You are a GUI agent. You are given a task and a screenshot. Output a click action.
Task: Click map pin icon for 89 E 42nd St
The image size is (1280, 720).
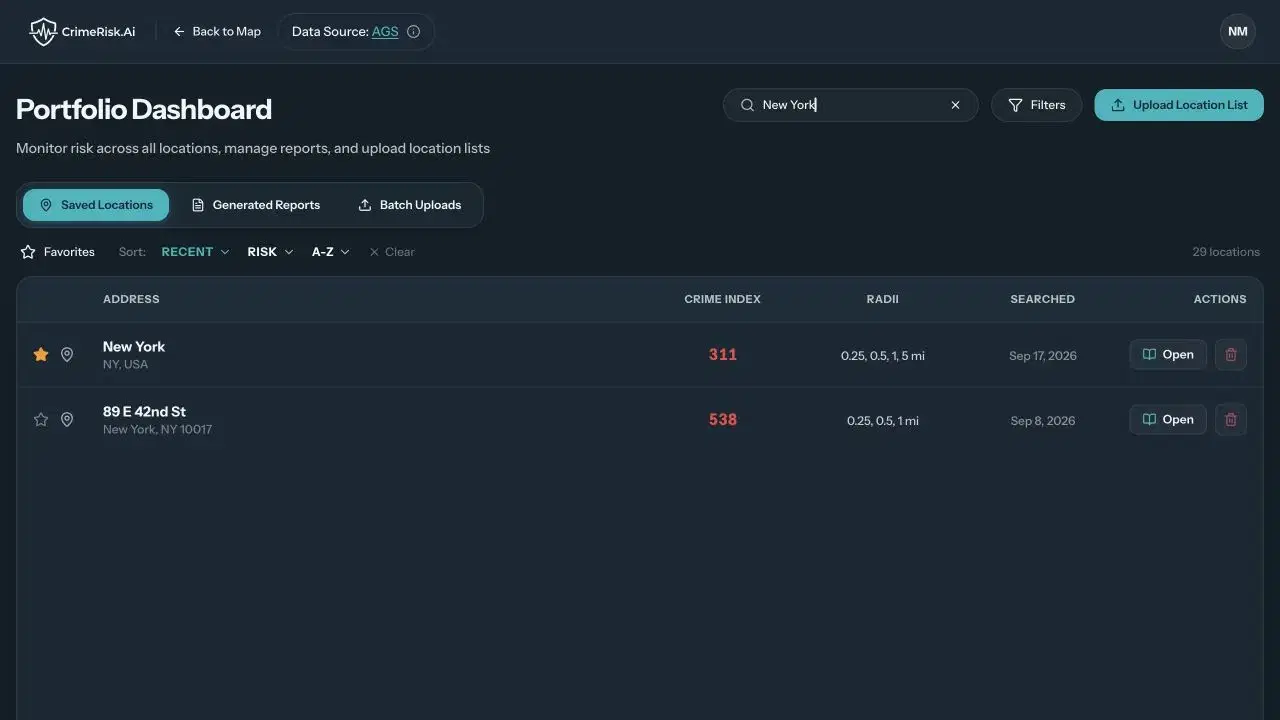point(67,420)
